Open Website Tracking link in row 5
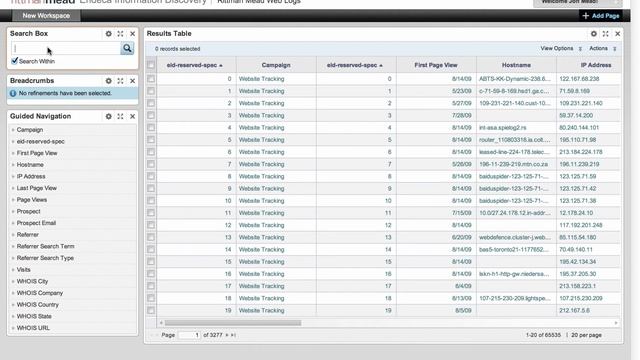Screen dimensions: 640x360 point(261,140)
